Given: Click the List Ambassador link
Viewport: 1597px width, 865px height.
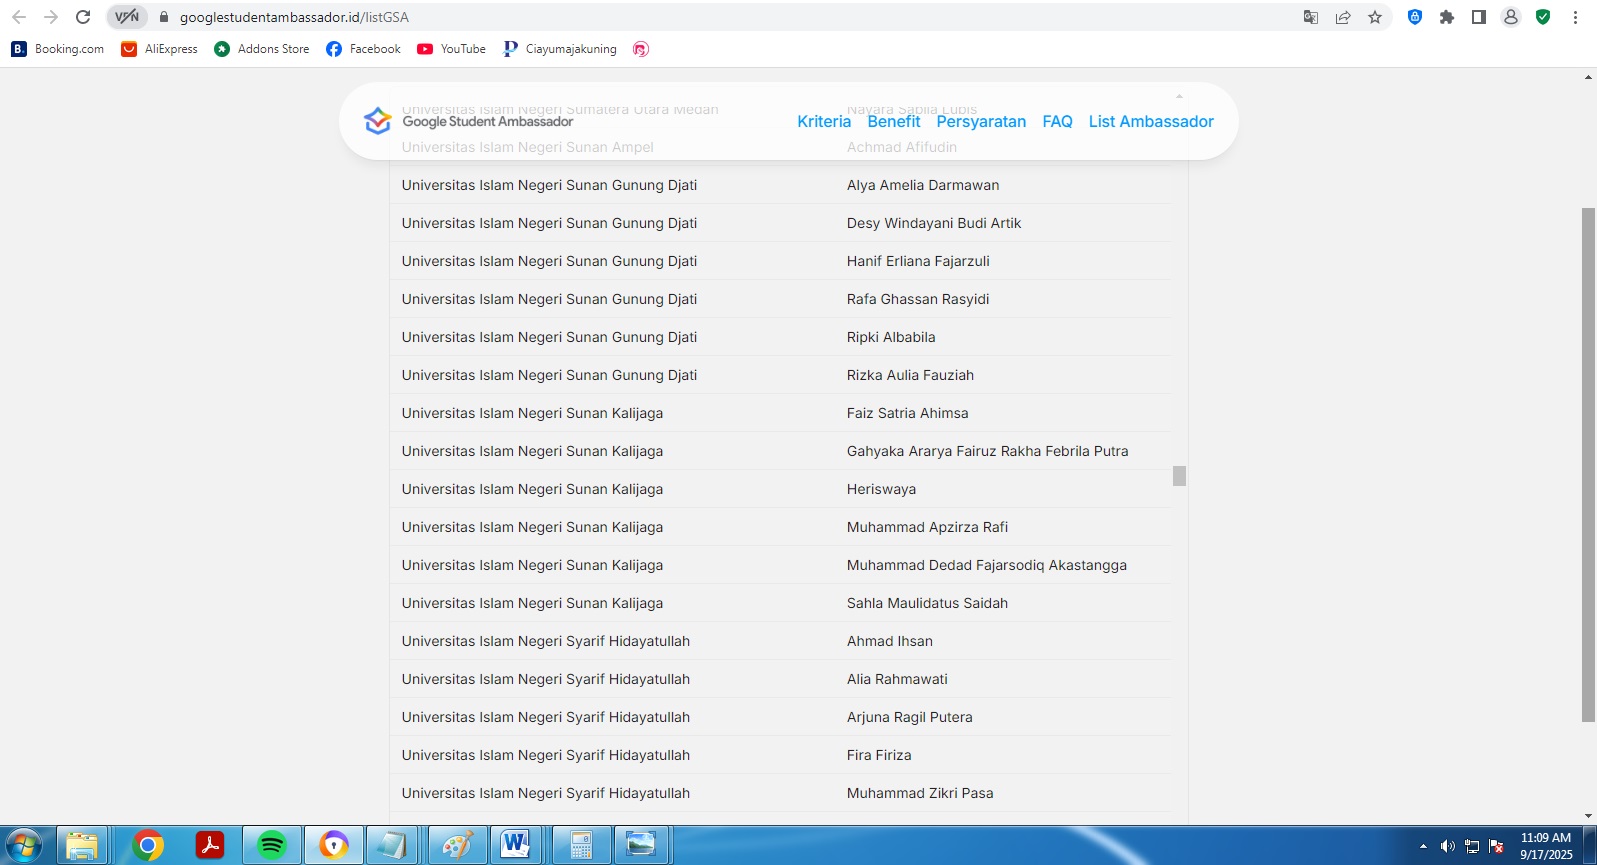Looking at the screenshot, I should [1151, 121].
